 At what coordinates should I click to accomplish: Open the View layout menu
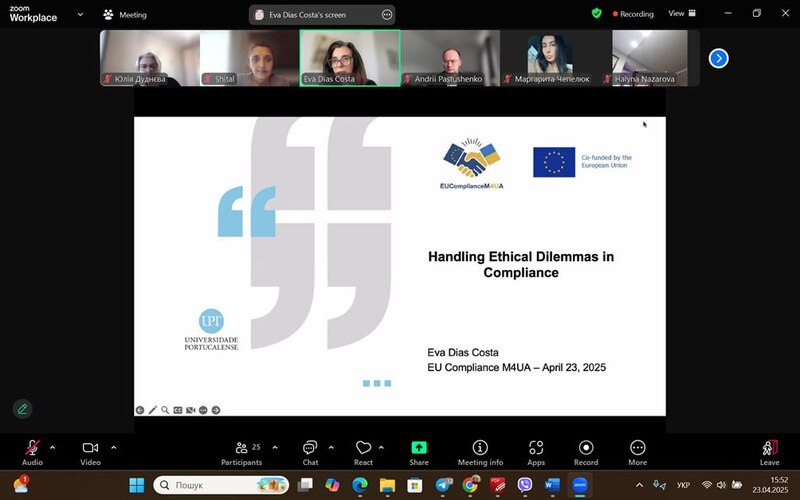(x=682, y=13)
